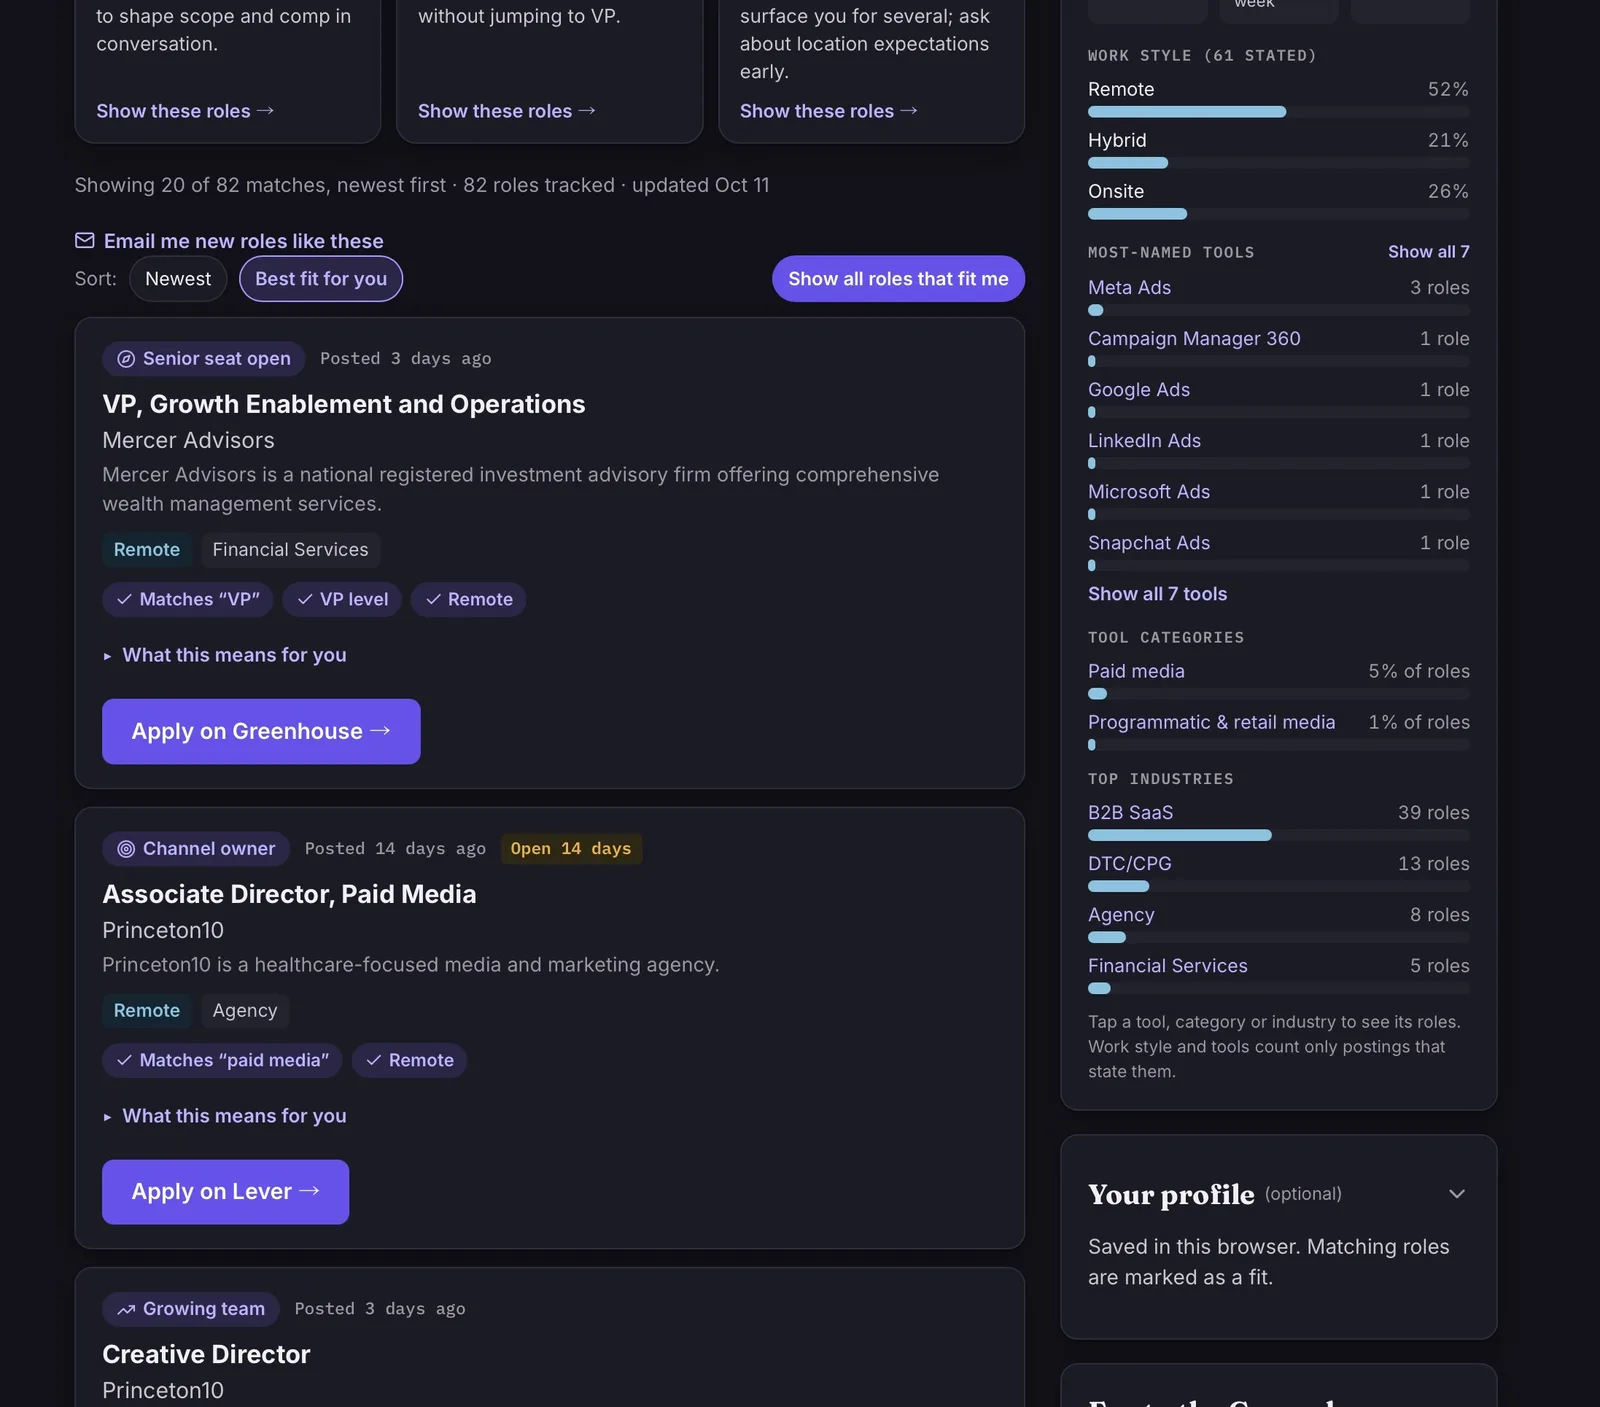Click the Agency tag on Princeton10 card
1600x1407 pixels.
point(244,1011)
